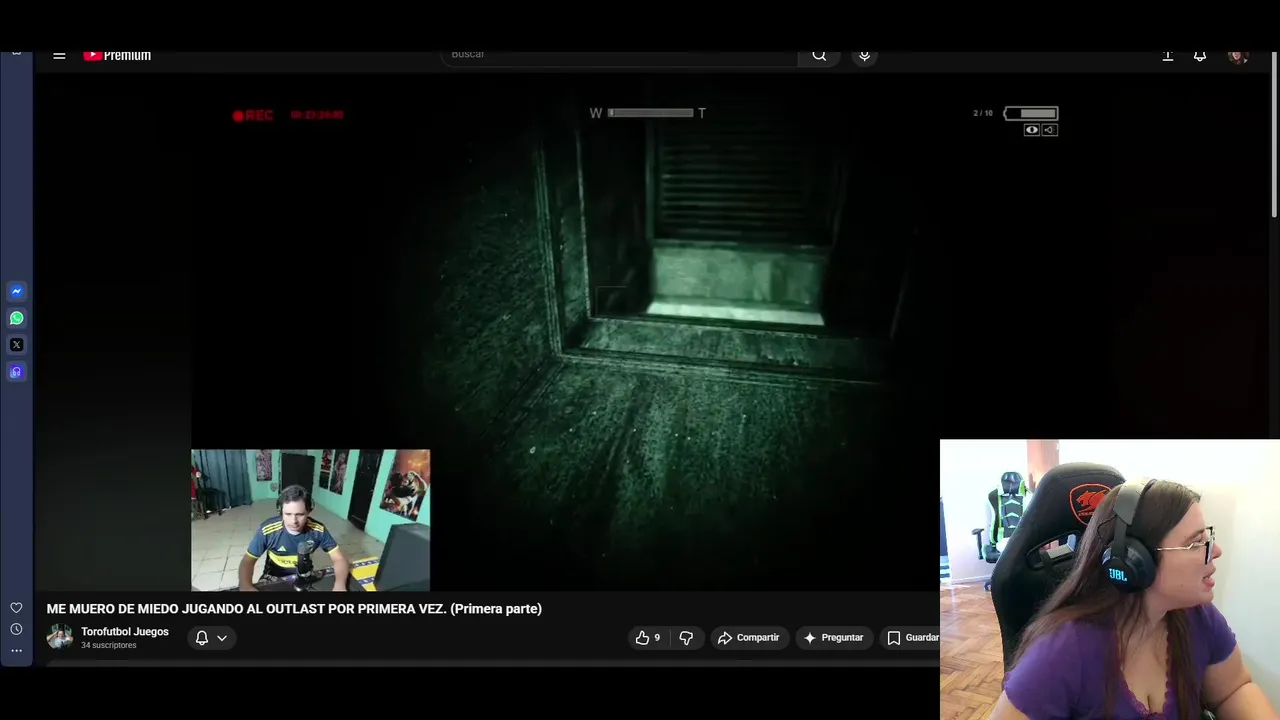Open the heart bookmarks sidebar icon
Screen dimensions: 1280x720
(16, 608)
